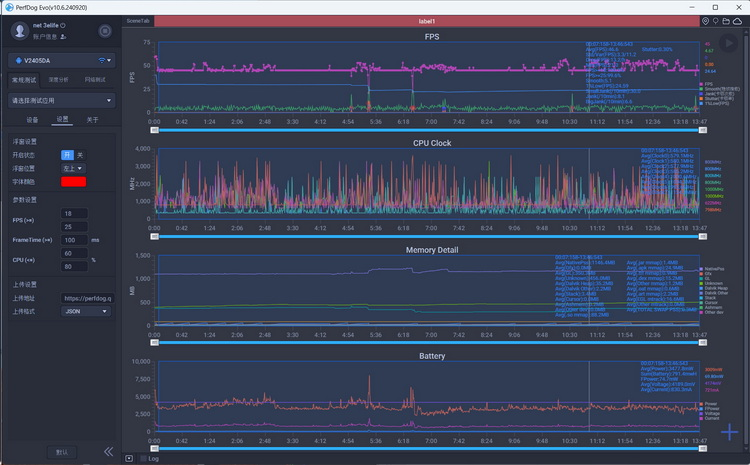Click the logout power icon beside username

tap(63, 25)
